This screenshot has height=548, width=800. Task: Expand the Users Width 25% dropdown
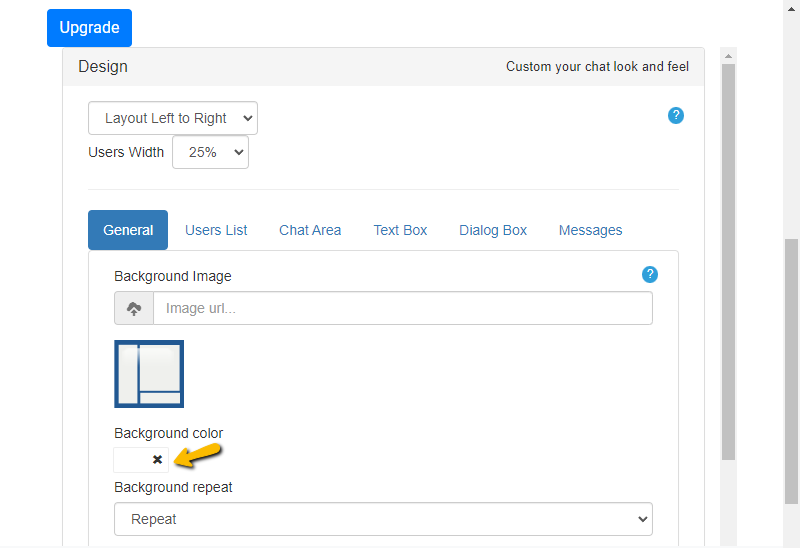(210, 152)
